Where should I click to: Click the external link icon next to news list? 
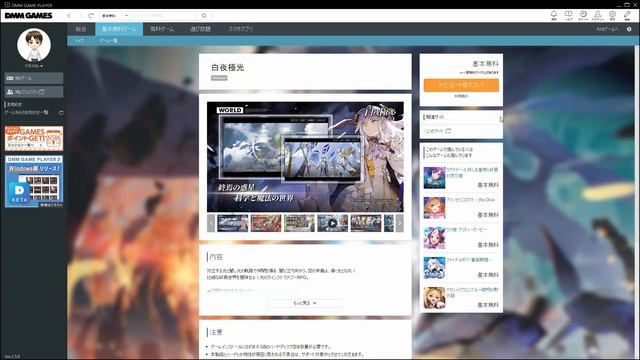61,112
